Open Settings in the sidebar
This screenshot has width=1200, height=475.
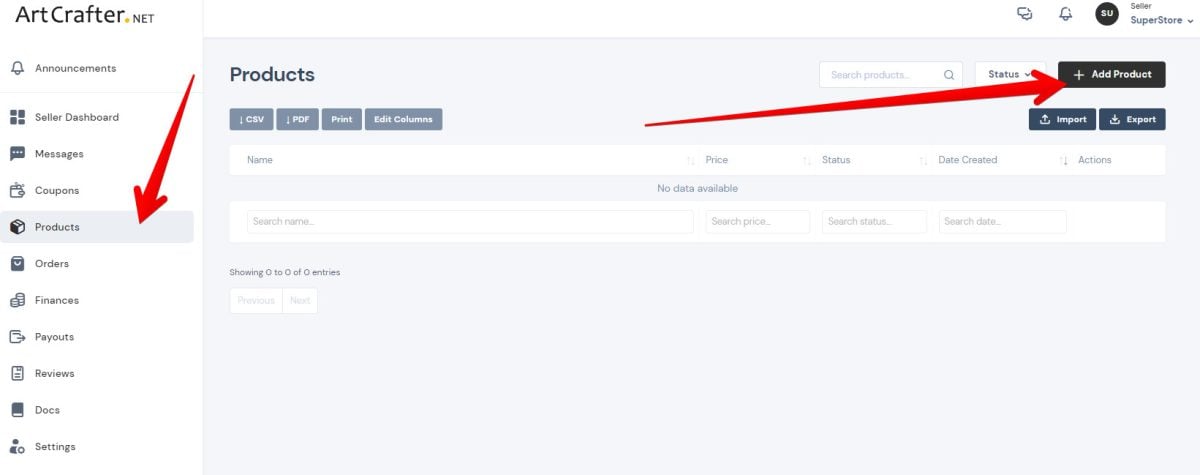tap(55, 447)
